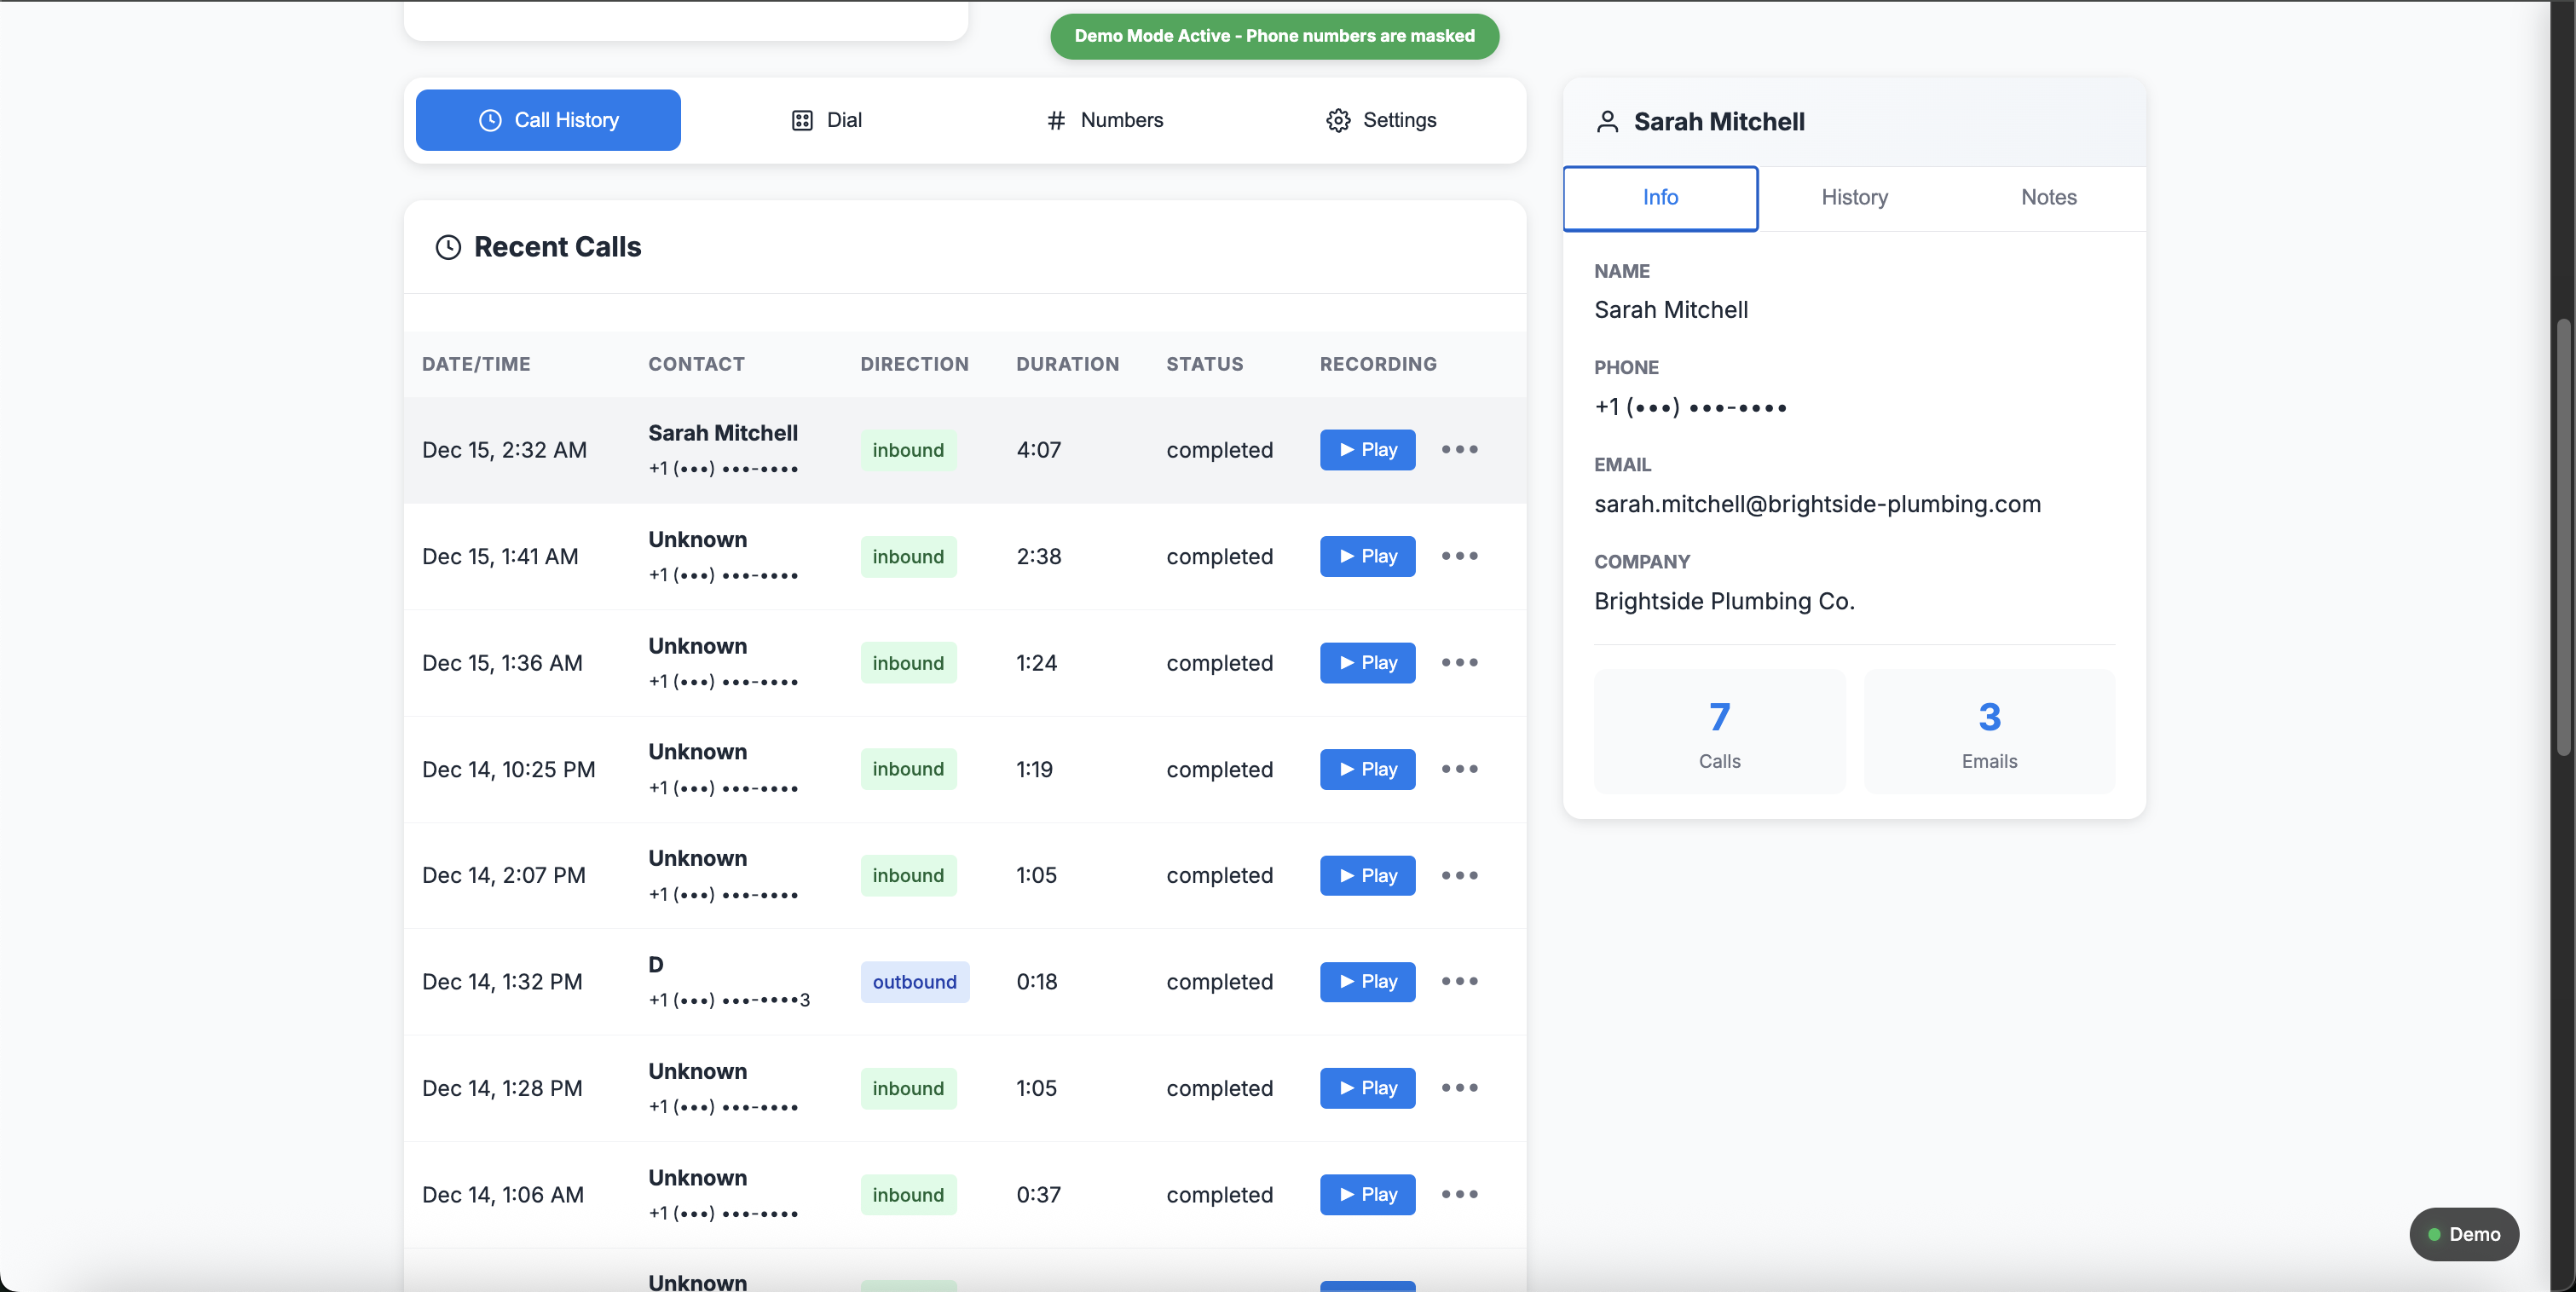Toggle the inbound filter badge on Sarah Mitchell's call
Image resolution: width=2576 pixels, height=1292 pixels.
(907, 449)
